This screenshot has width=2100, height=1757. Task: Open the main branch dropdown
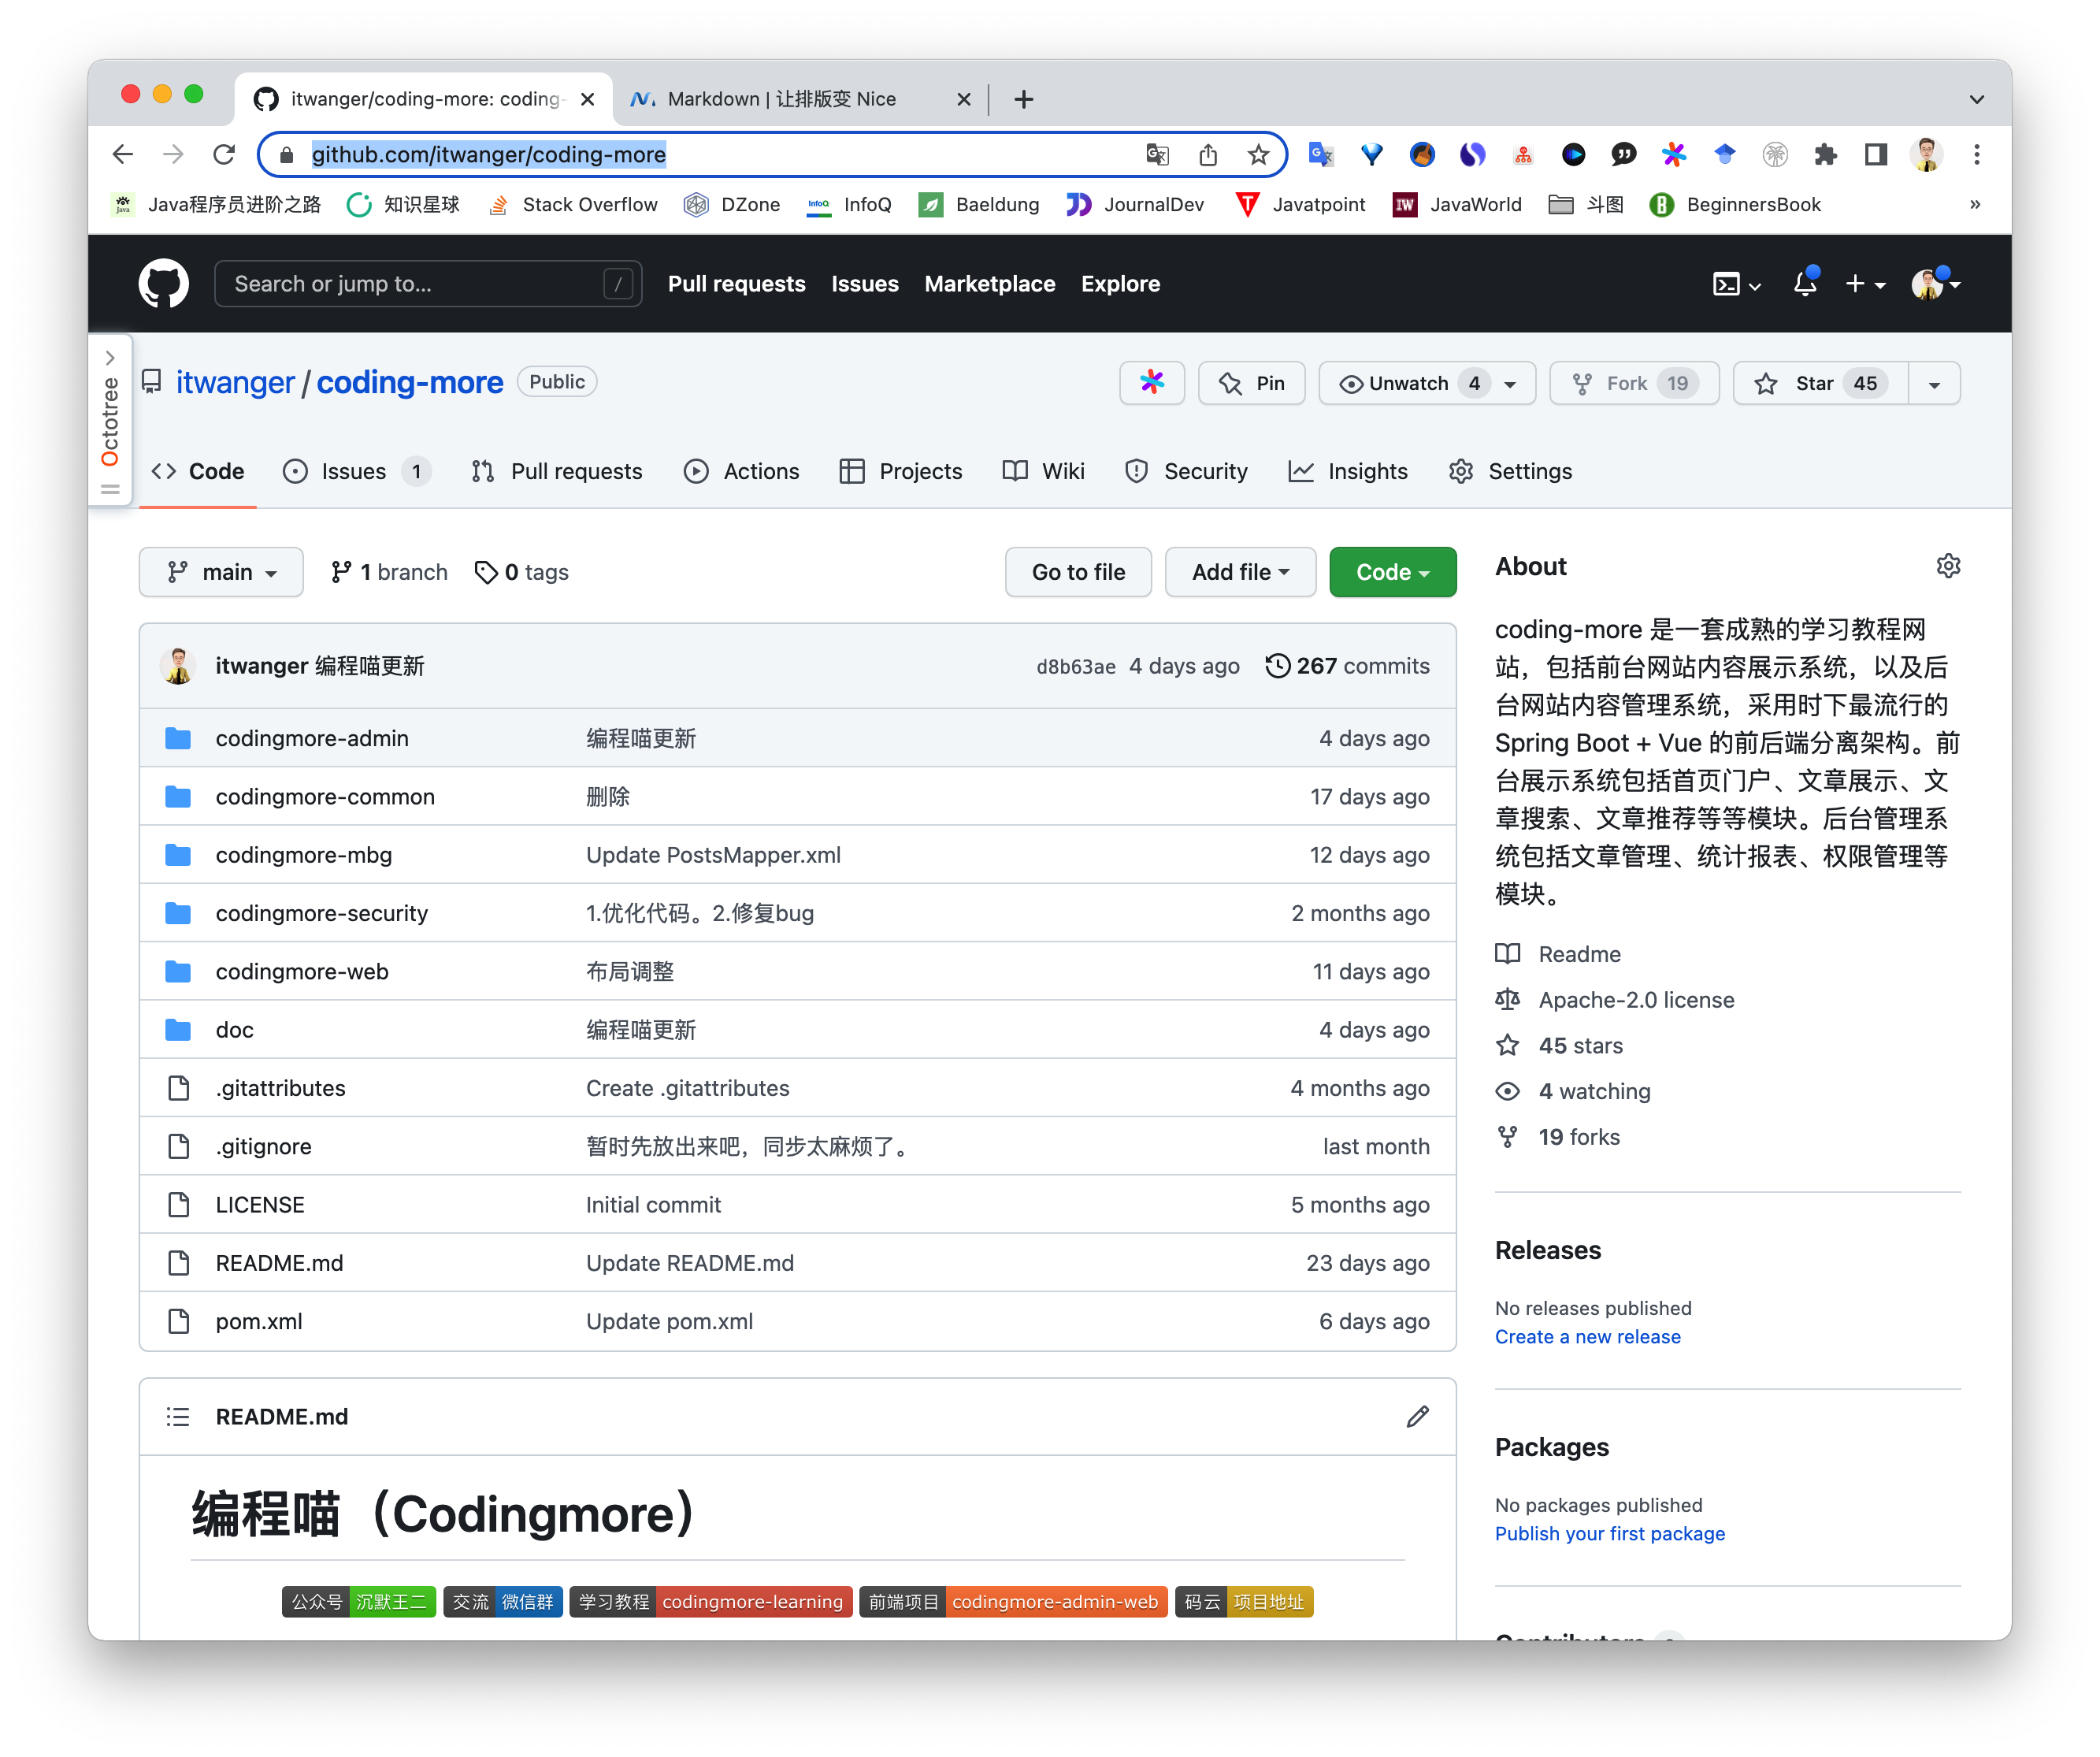click(x=221, y=572)
